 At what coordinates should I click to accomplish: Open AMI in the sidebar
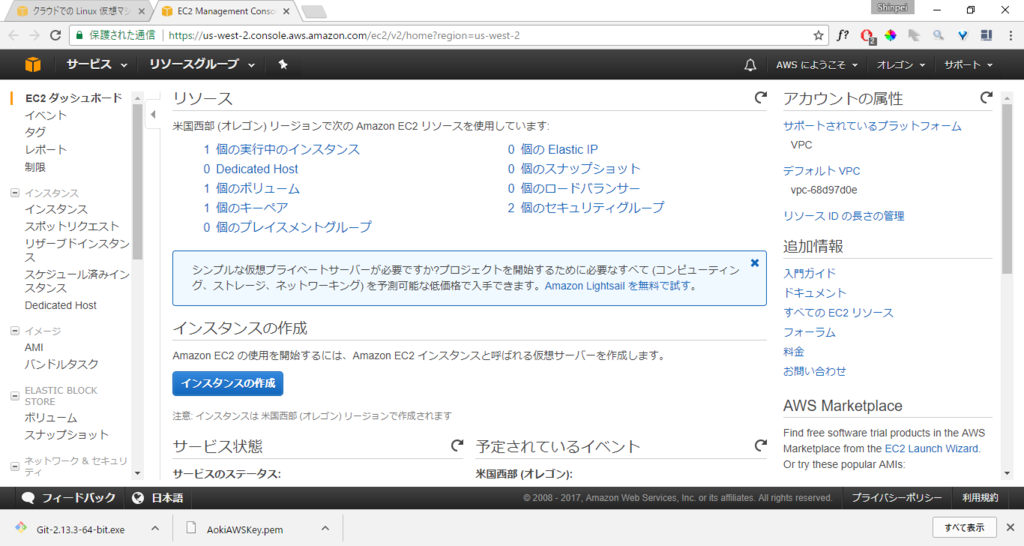[x=34, y=347]
